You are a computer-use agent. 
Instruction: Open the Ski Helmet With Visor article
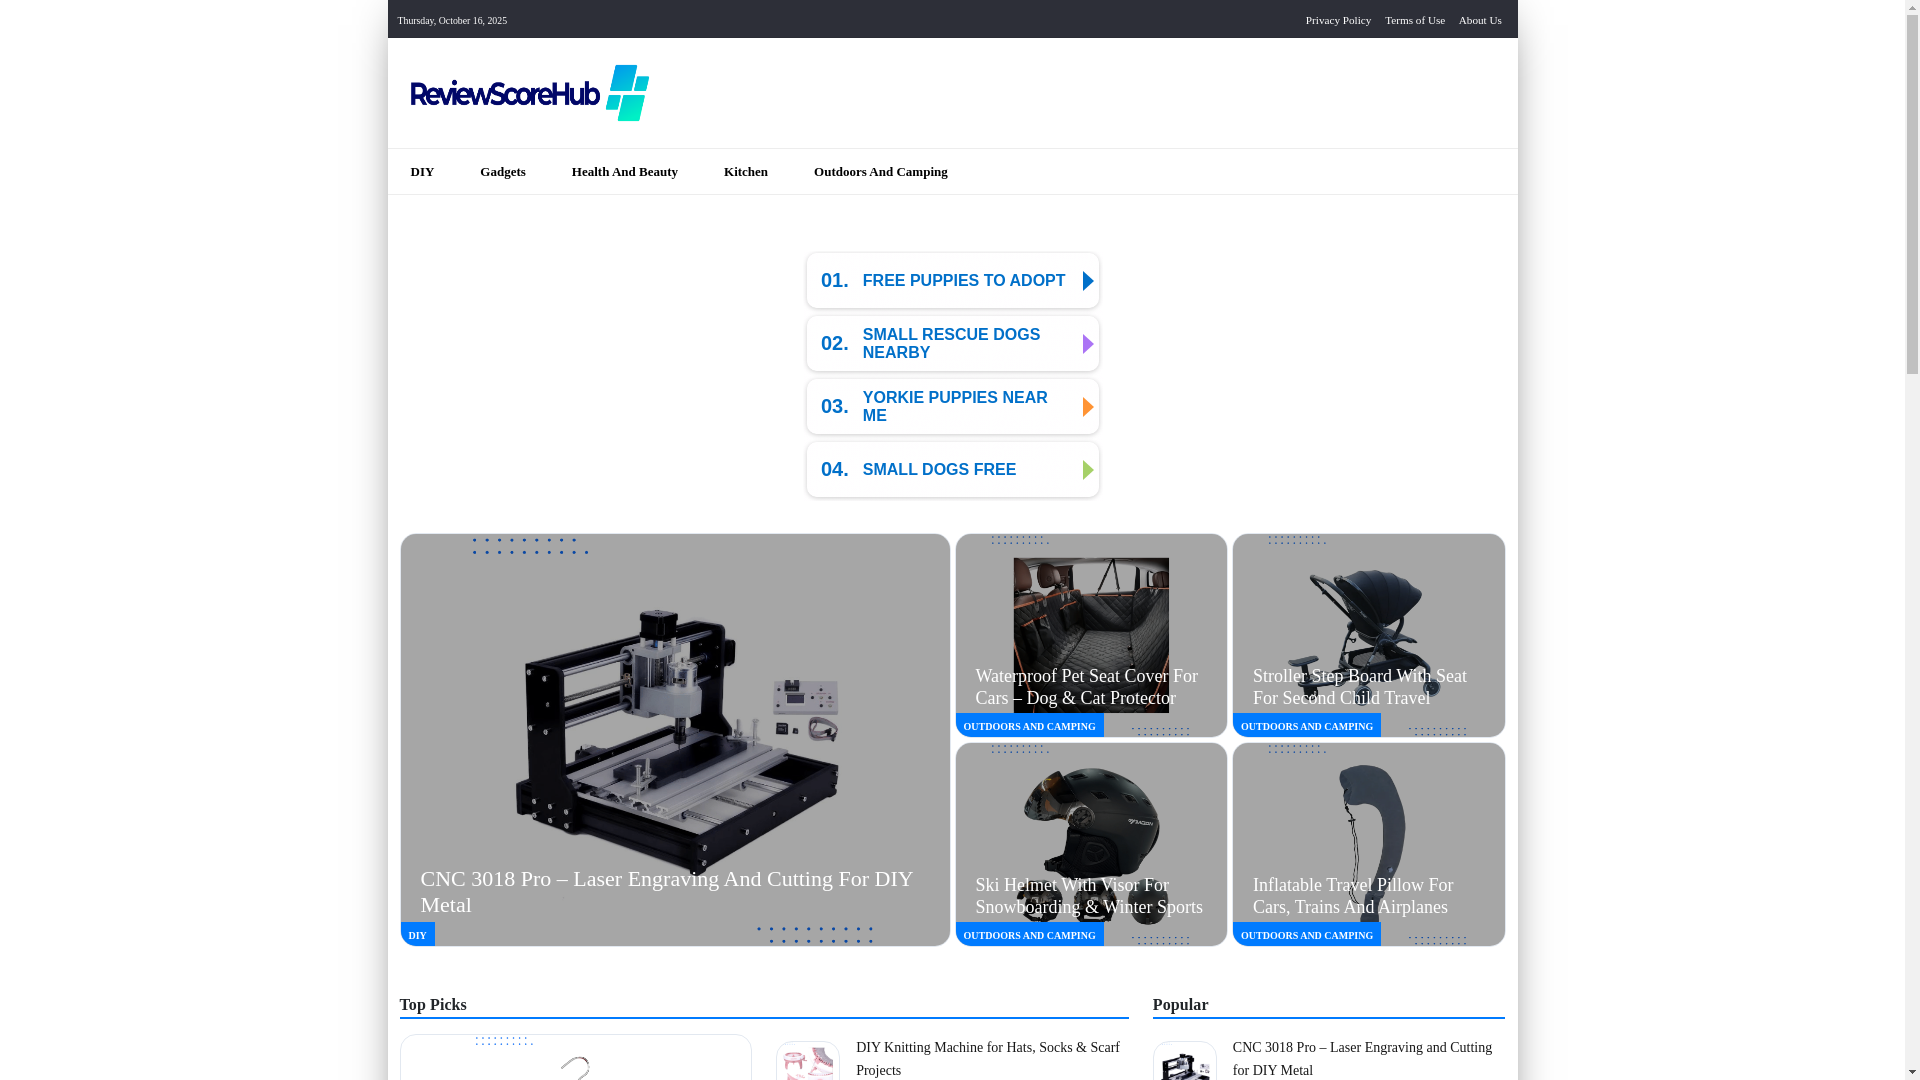coord(1088,896)
